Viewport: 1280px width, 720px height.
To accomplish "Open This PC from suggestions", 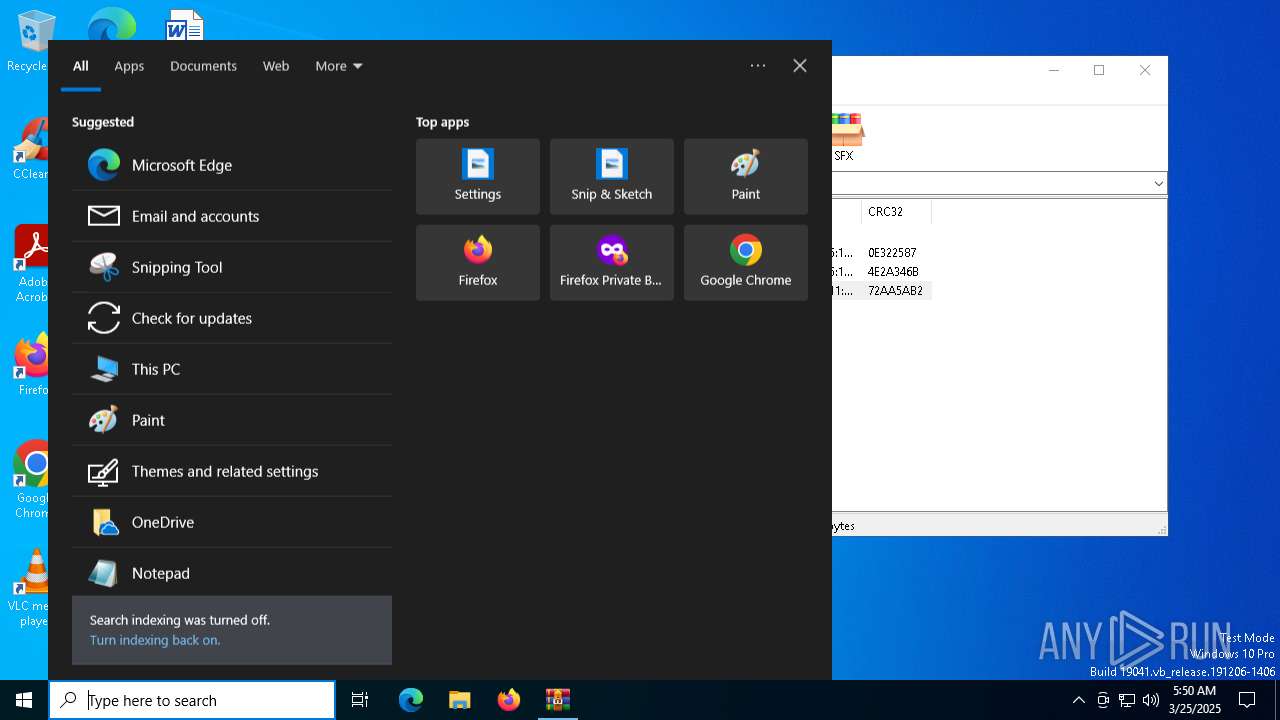I will click(x=232, y=369).
